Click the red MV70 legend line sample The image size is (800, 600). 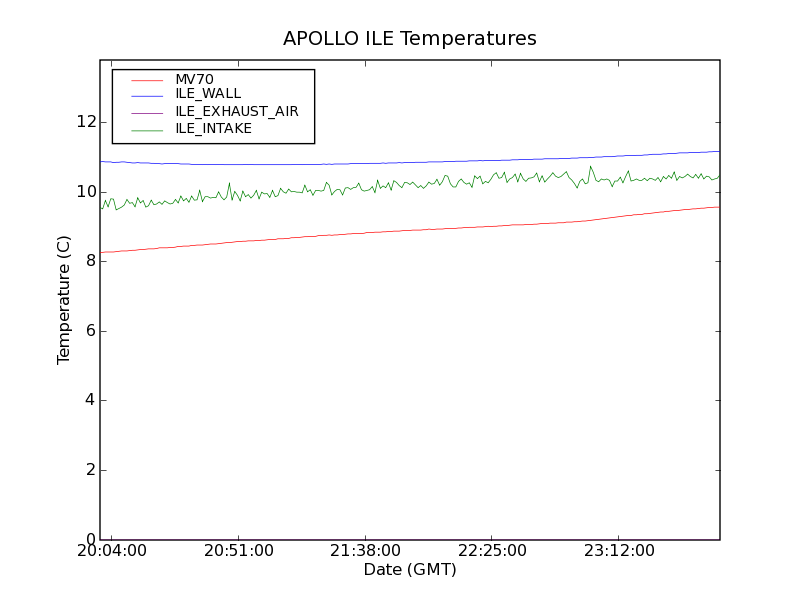147,80
